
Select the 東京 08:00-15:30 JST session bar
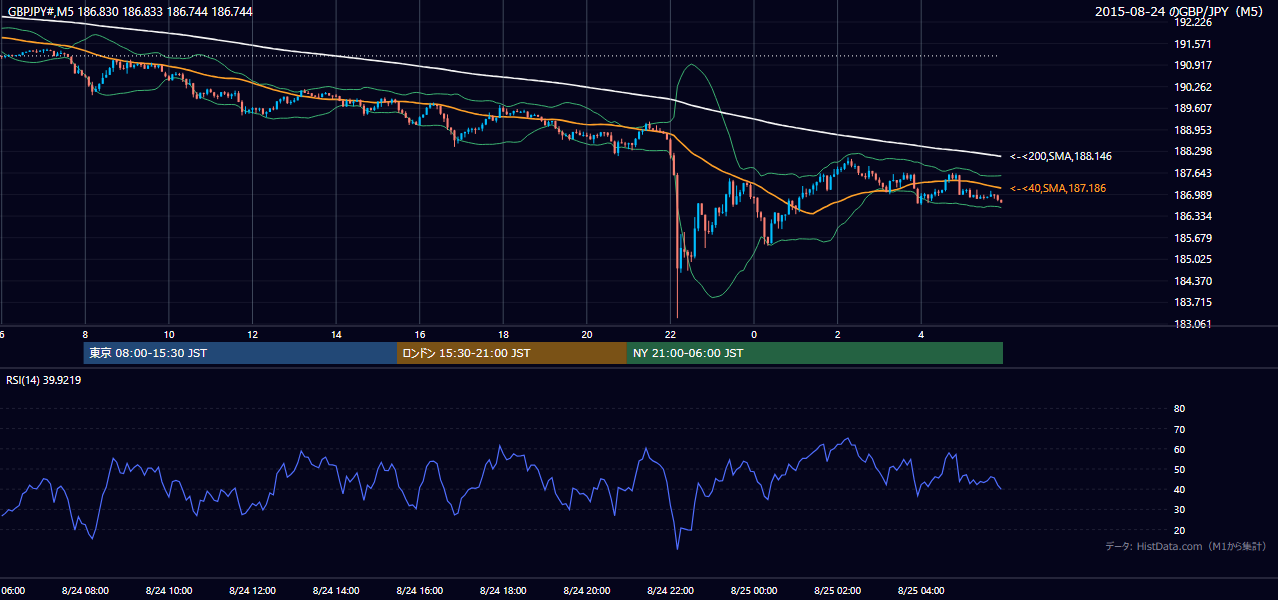241,353
